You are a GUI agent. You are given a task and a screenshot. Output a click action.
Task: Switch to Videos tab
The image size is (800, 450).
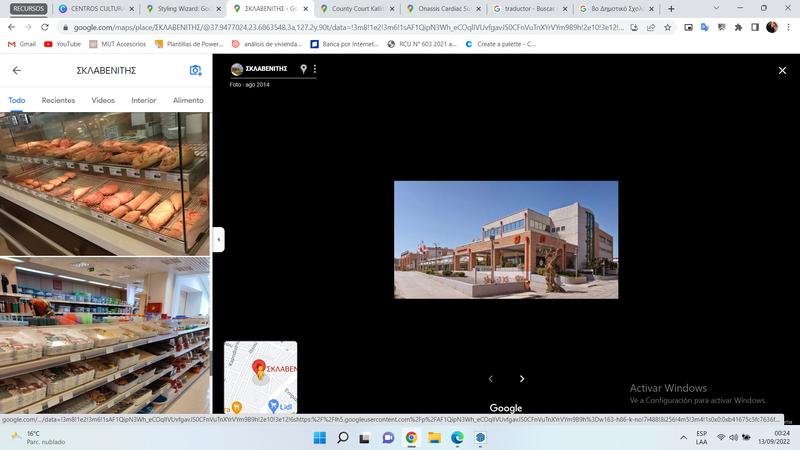(103, 100)
